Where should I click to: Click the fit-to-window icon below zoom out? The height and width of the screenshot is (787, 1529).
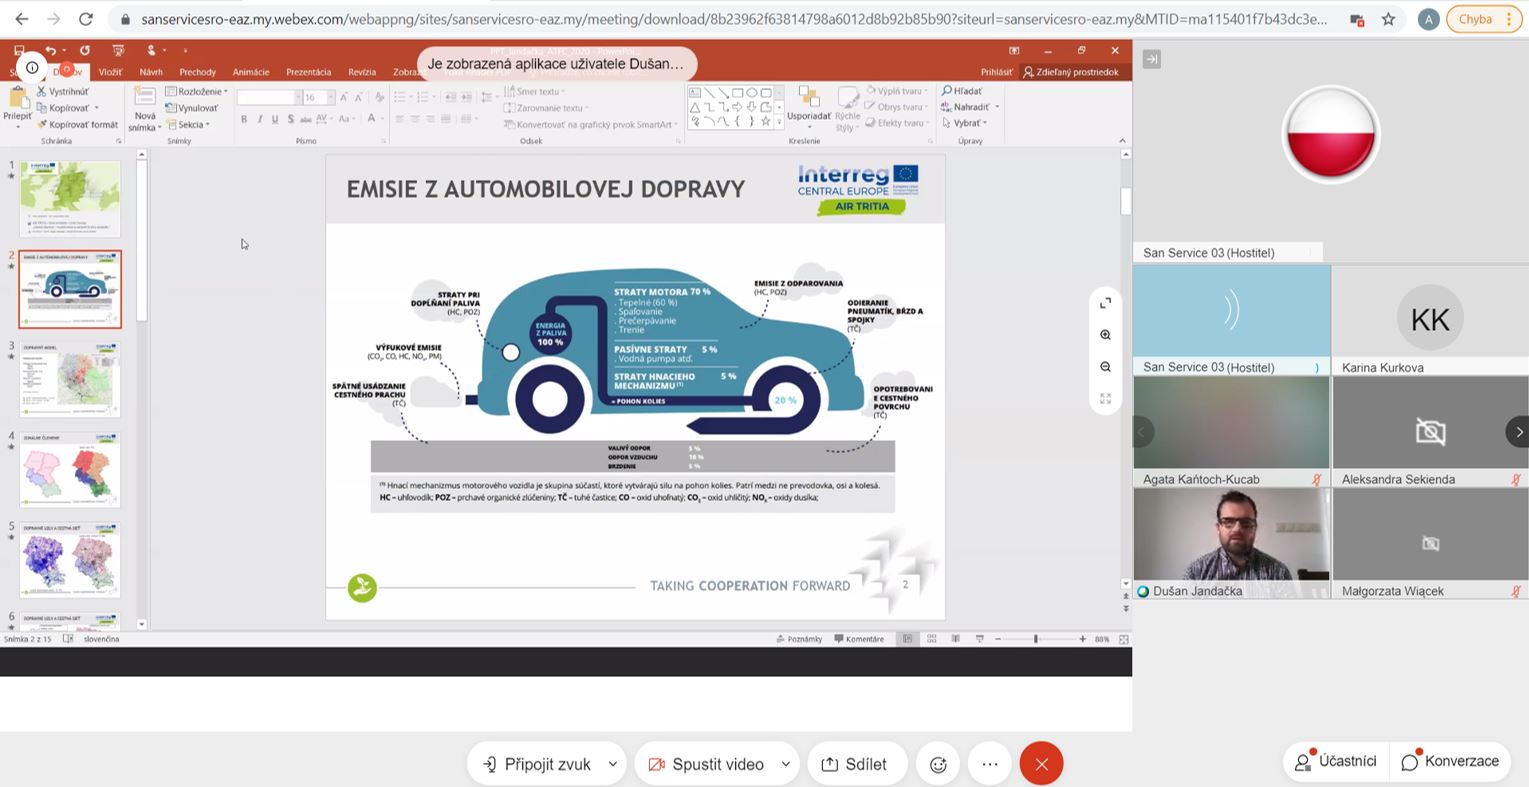pyautogui.click(x=1105, y=398)
